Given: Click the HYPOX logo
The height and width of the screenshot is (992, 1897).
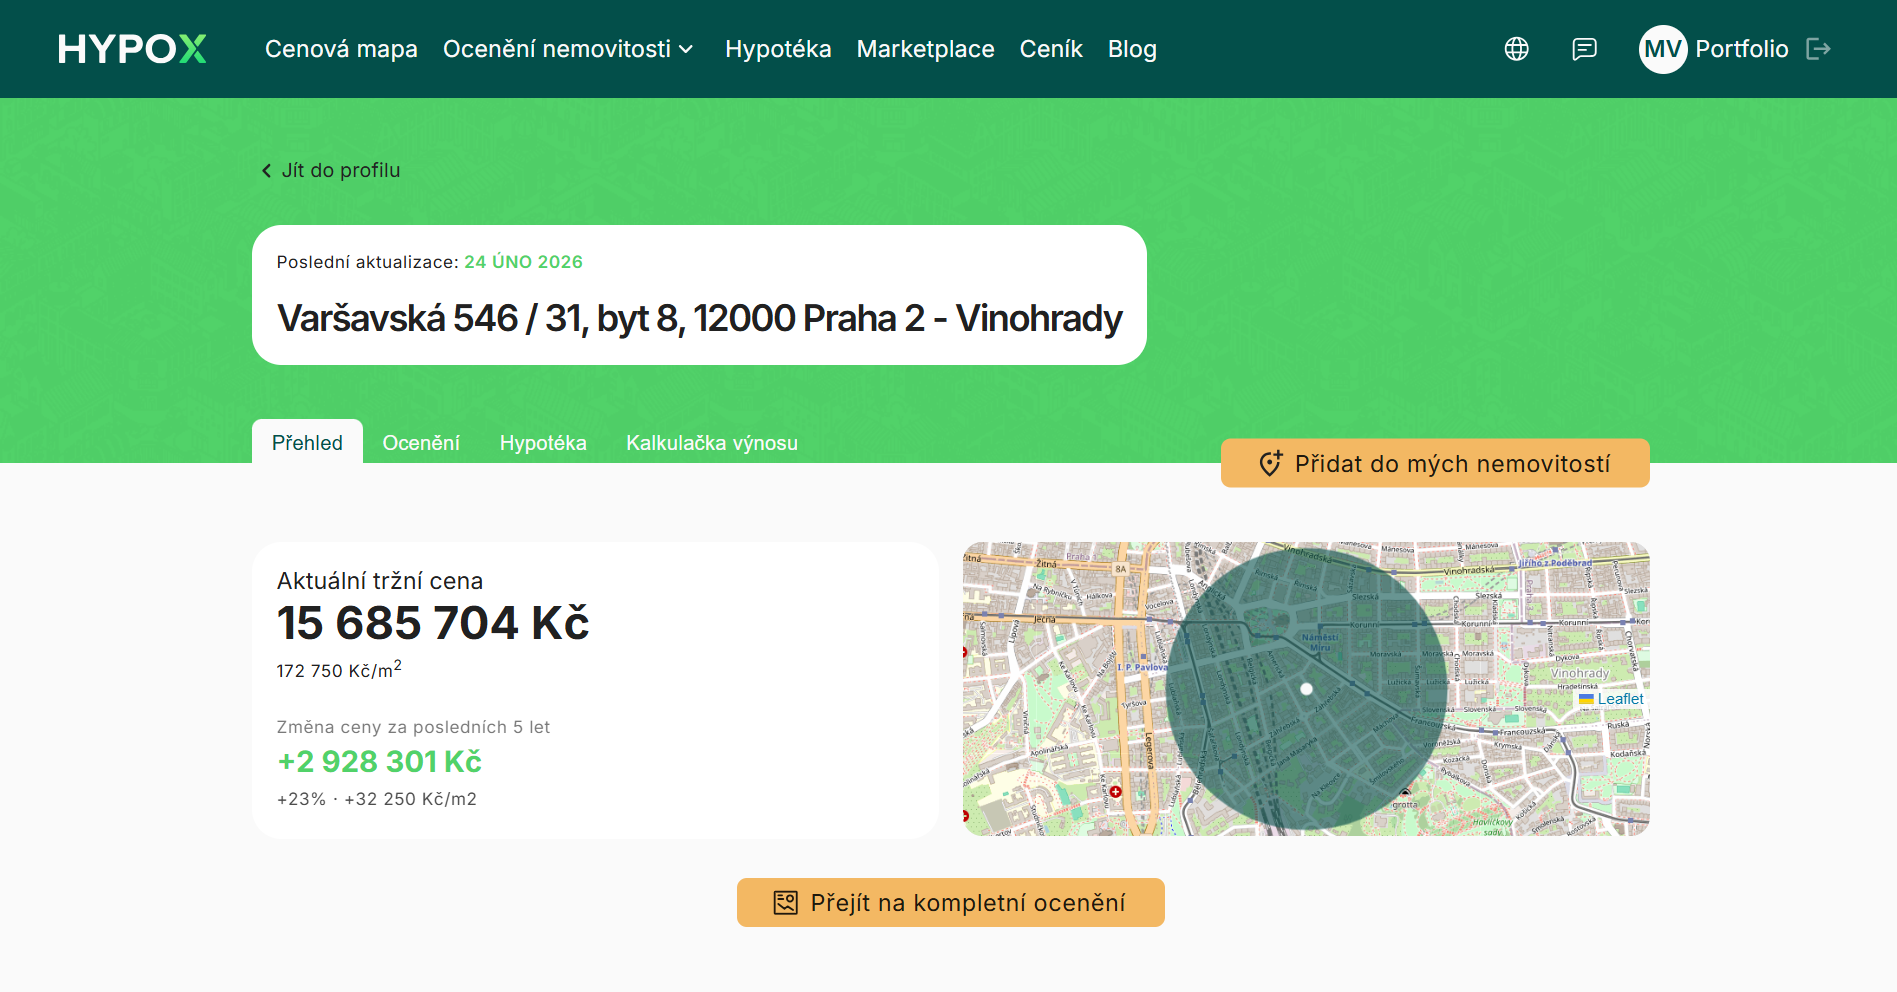Looking at the screenshot, I should click(132, 49).
